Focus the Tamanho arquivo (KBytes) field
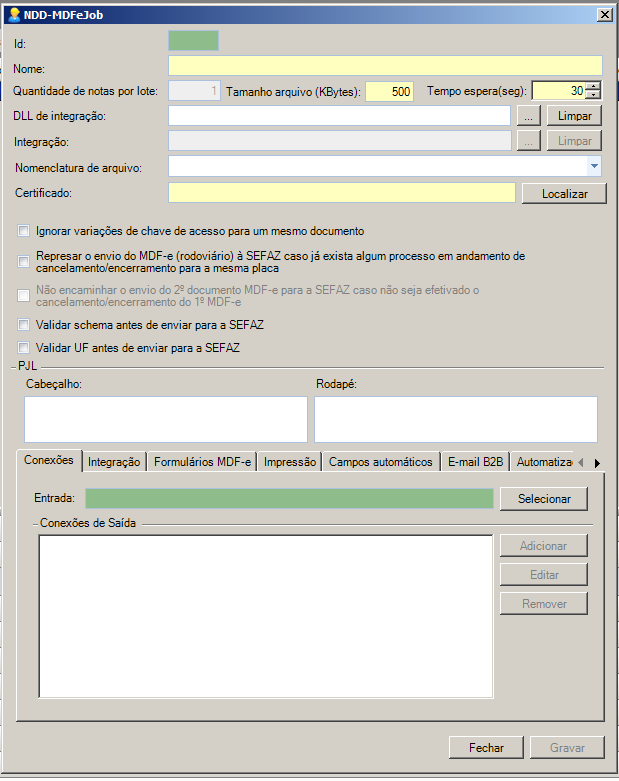 [389, 91]
